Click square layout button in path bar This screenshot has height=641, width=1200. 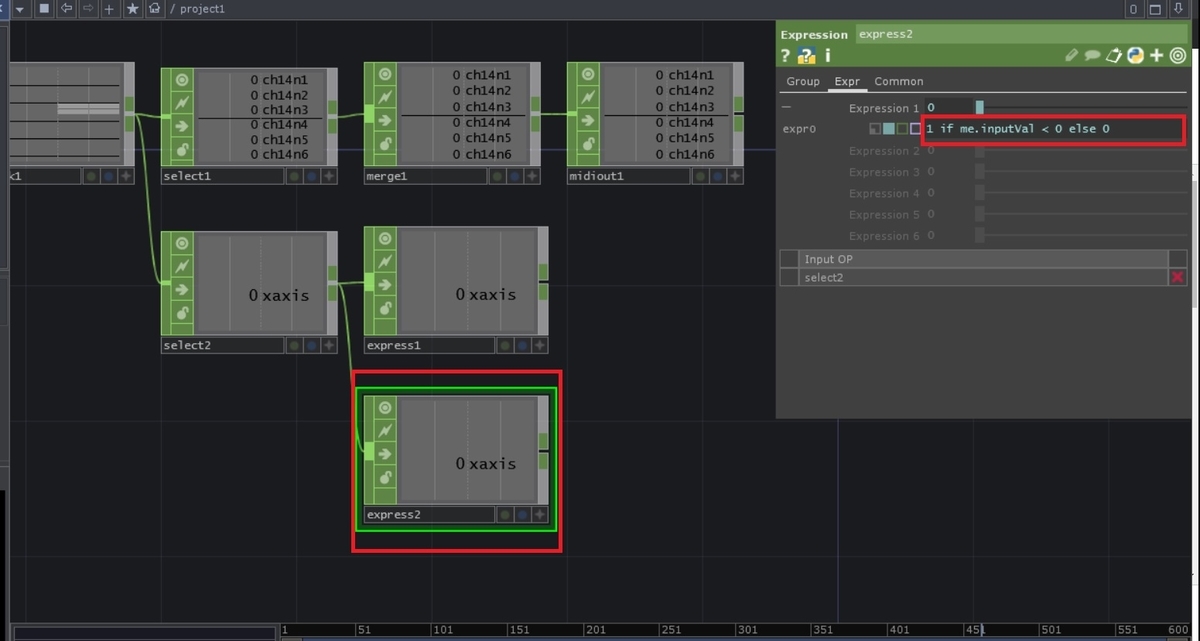pos(44,9)
